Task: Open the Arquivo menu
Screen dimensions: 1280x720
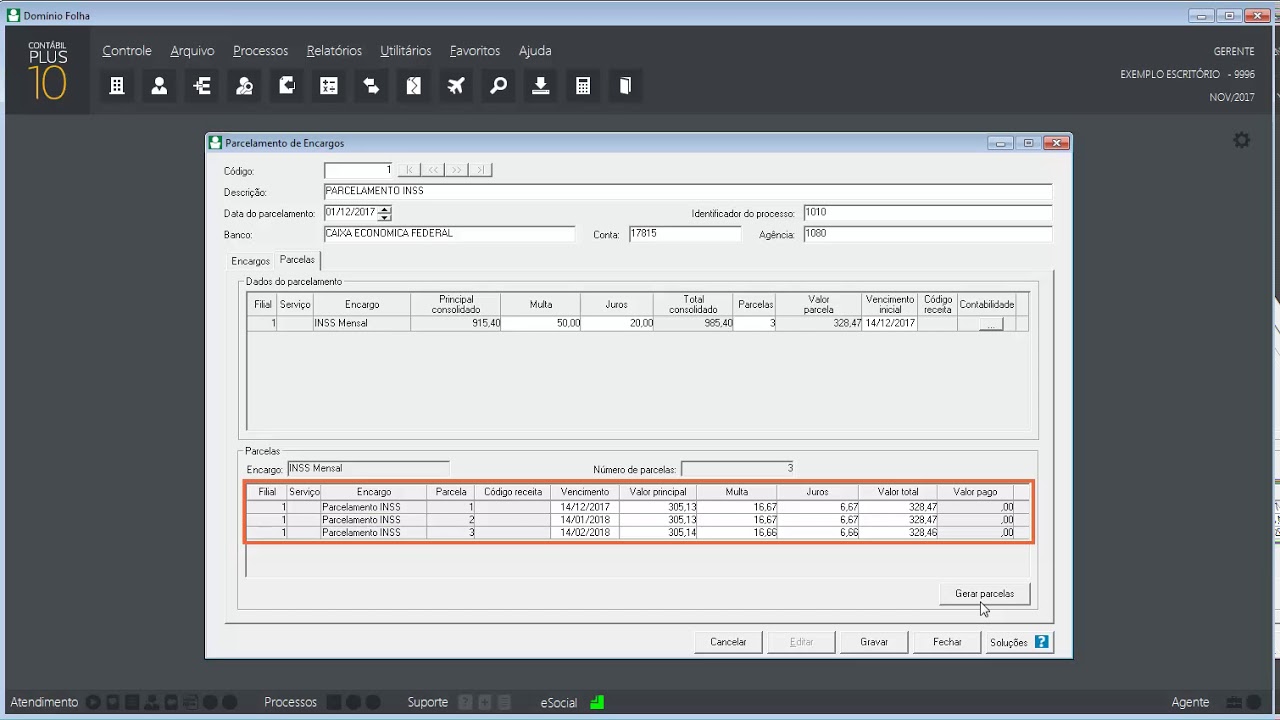Action: [192, 50]
